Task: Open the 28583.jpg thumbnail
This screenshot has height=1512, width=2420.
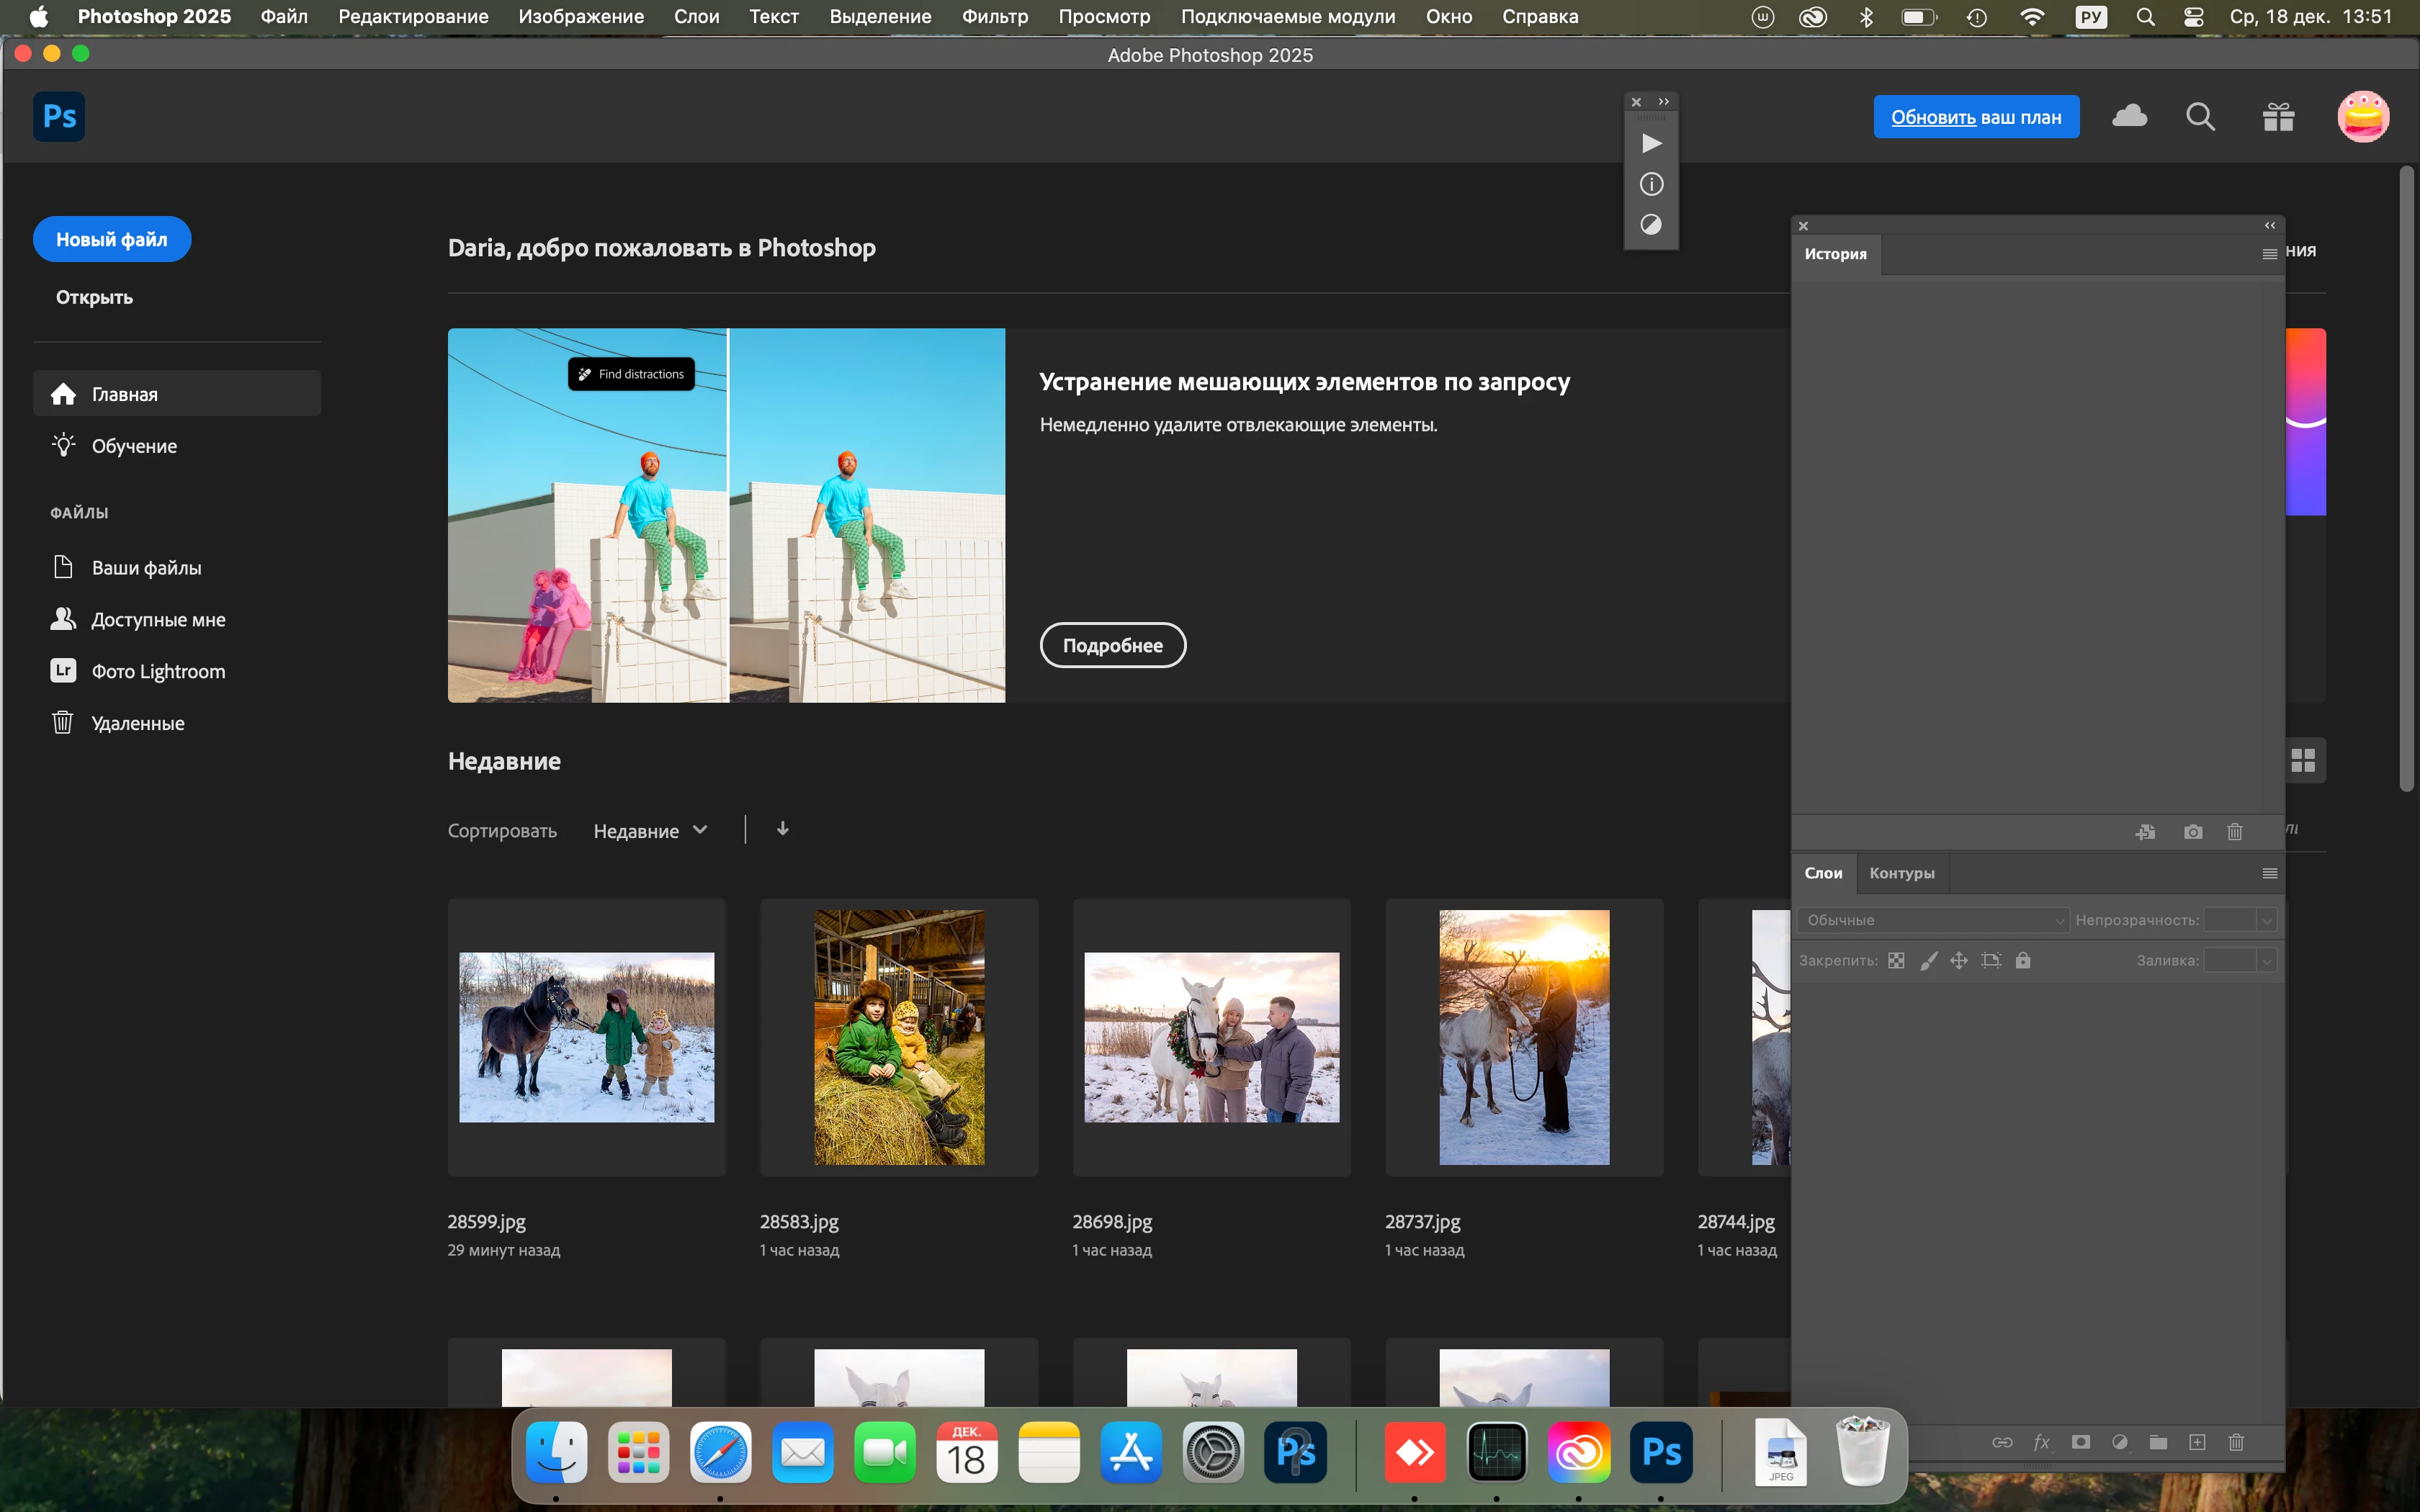Action: [898, 1036]
